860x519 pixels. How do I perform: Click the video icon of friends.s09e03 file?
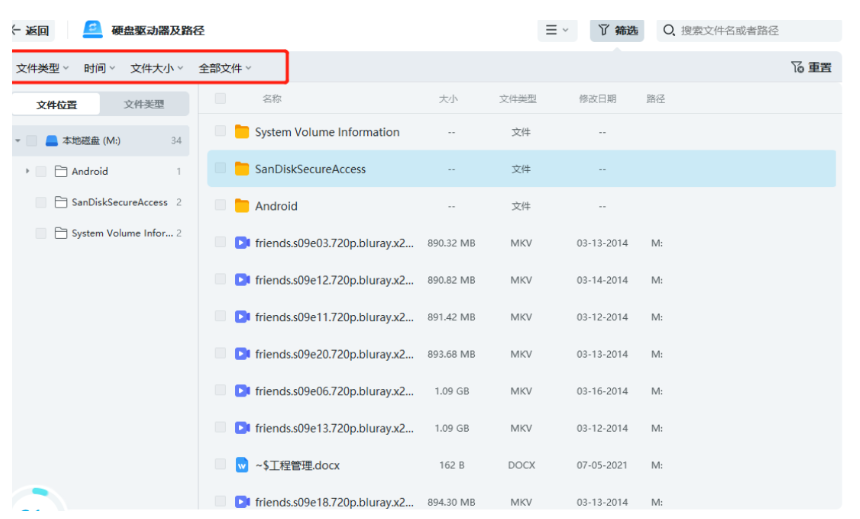(x=242, y=243)
